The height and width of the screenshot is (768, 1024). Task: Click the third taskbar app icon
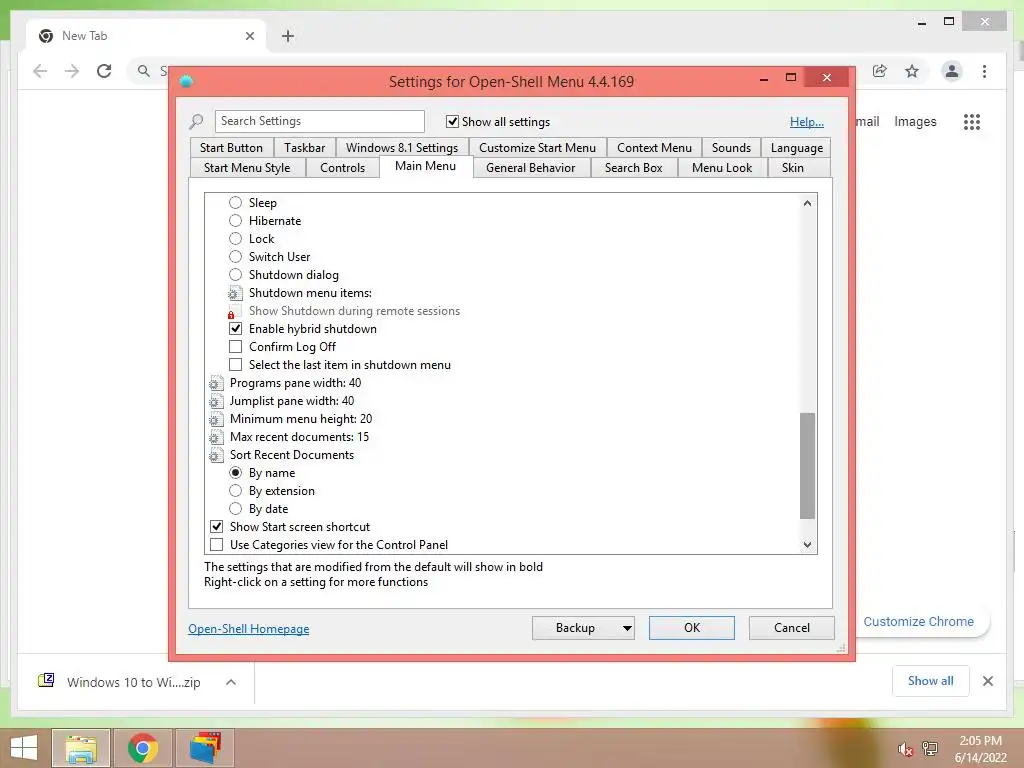(x=205, y=748)
